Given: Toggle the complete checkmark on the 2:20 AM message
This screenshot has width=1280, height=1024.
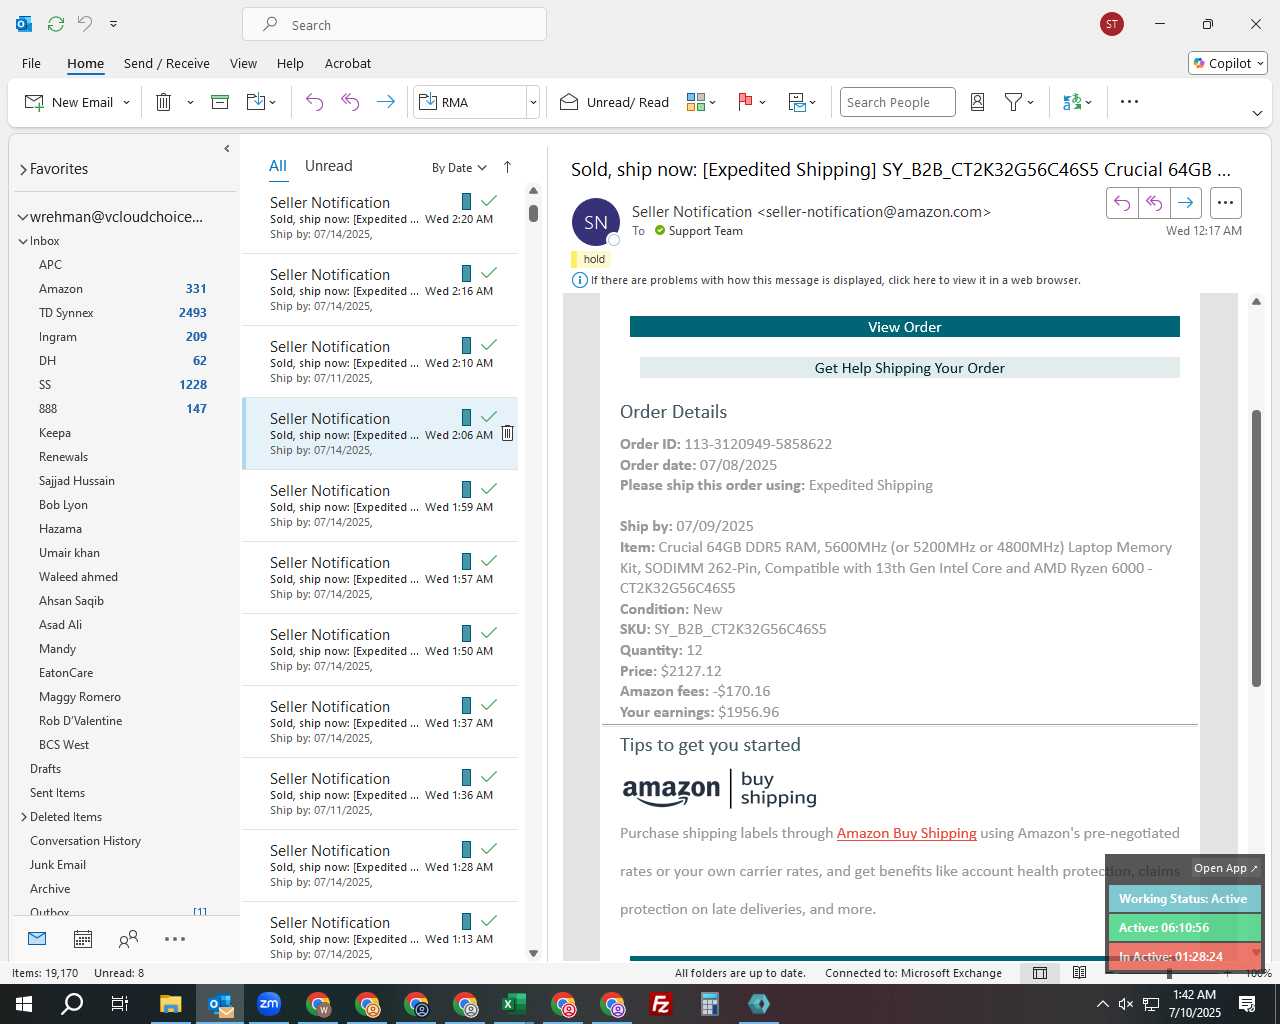Looking at the screenshot, I should (489, 201).
